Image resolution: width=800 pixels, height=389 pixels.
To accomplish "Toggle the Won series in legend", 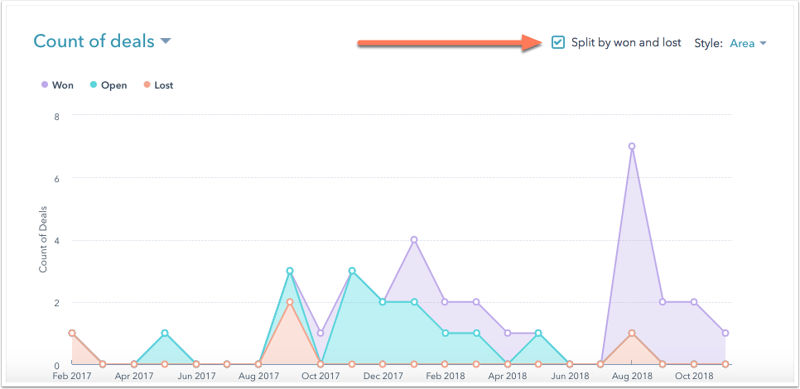I will (57, 85).
